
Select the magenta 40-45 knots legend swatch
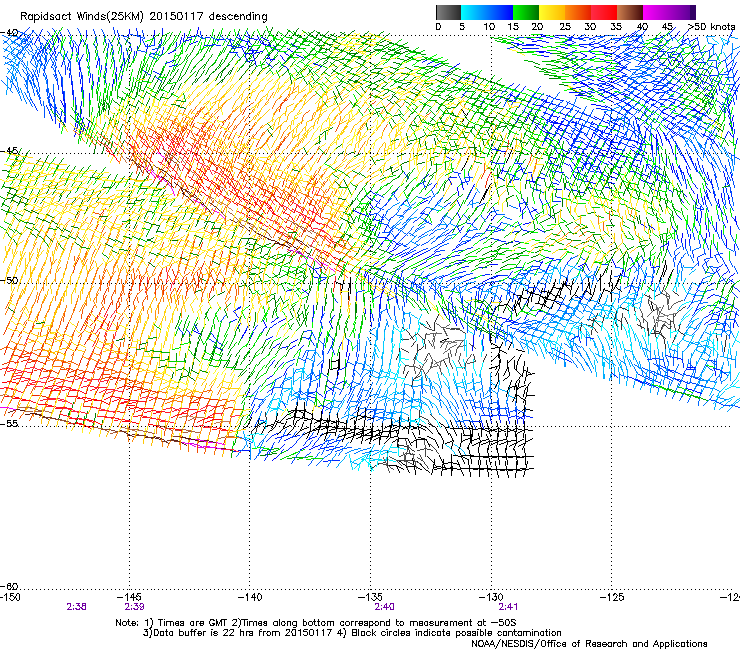point(656,12)
